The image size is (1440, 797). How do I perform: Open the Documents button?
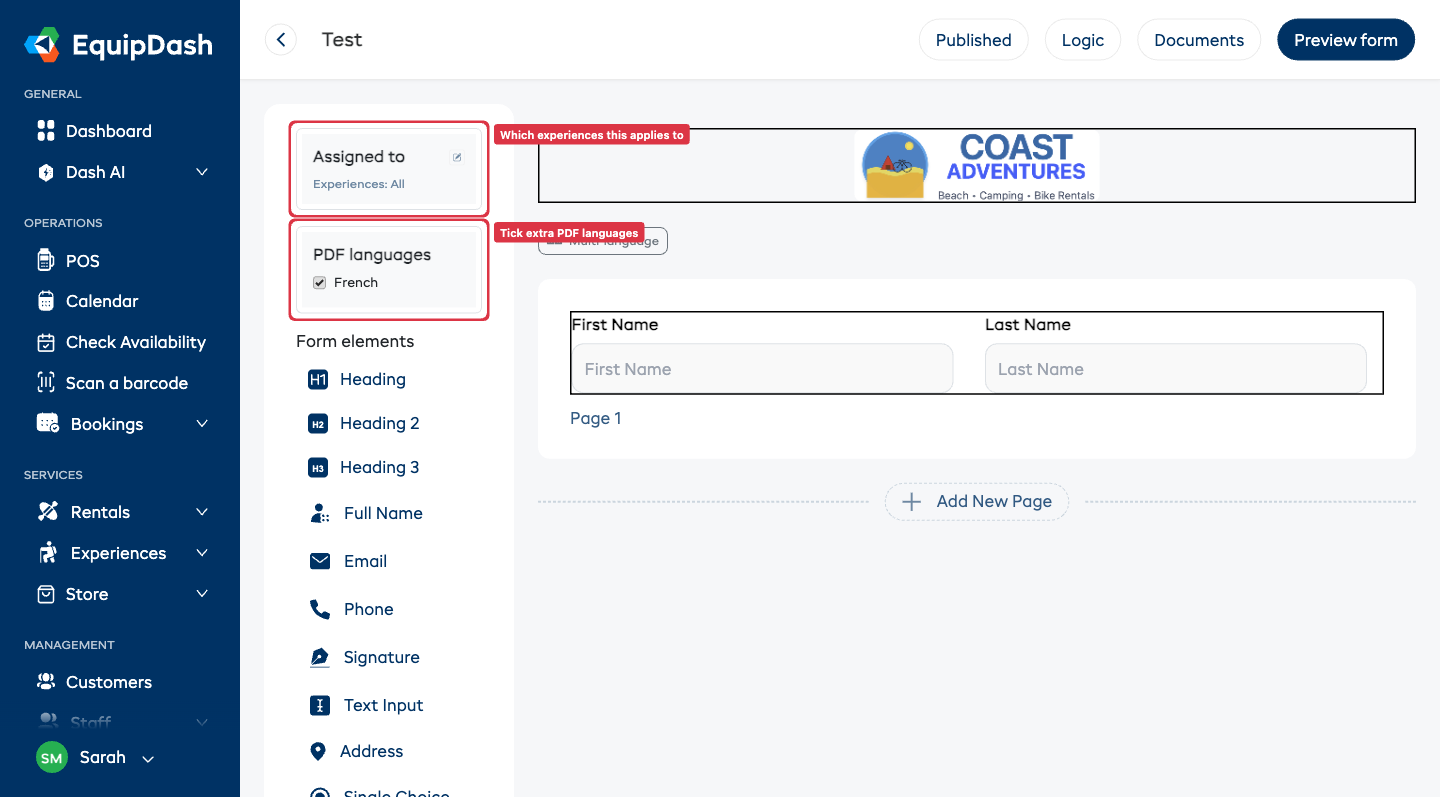1199,40
